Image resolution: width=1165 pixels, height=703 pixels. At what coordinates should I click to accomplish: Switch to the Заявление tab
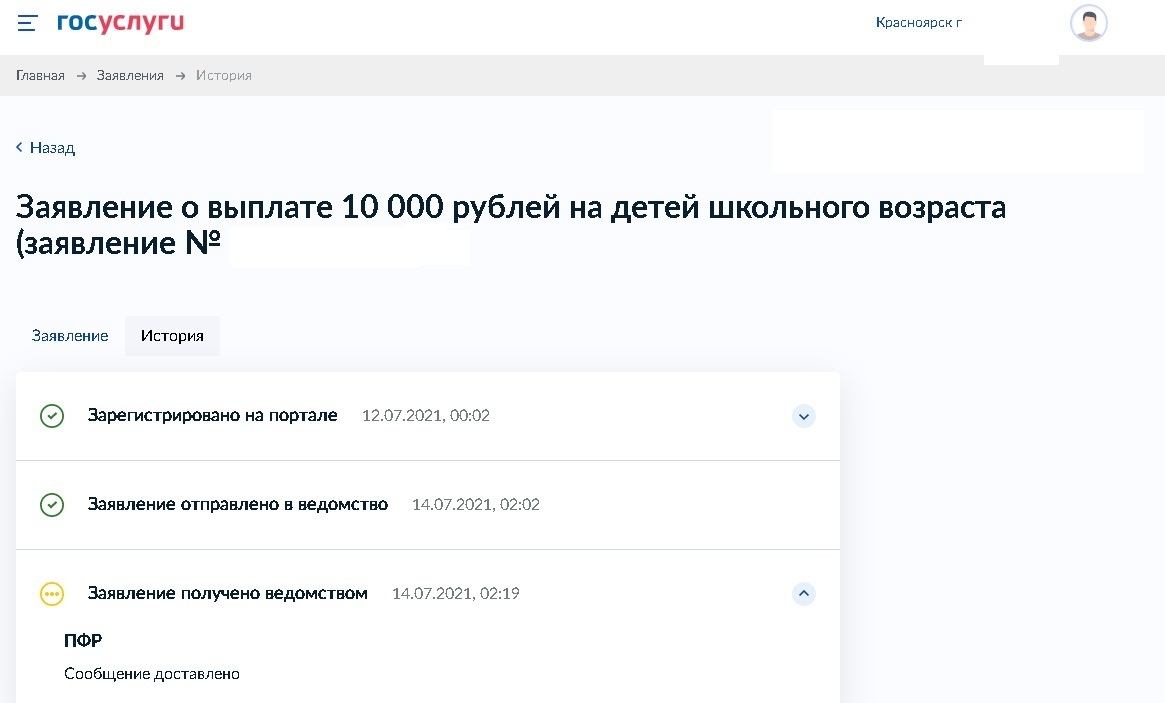click(70, 336)
